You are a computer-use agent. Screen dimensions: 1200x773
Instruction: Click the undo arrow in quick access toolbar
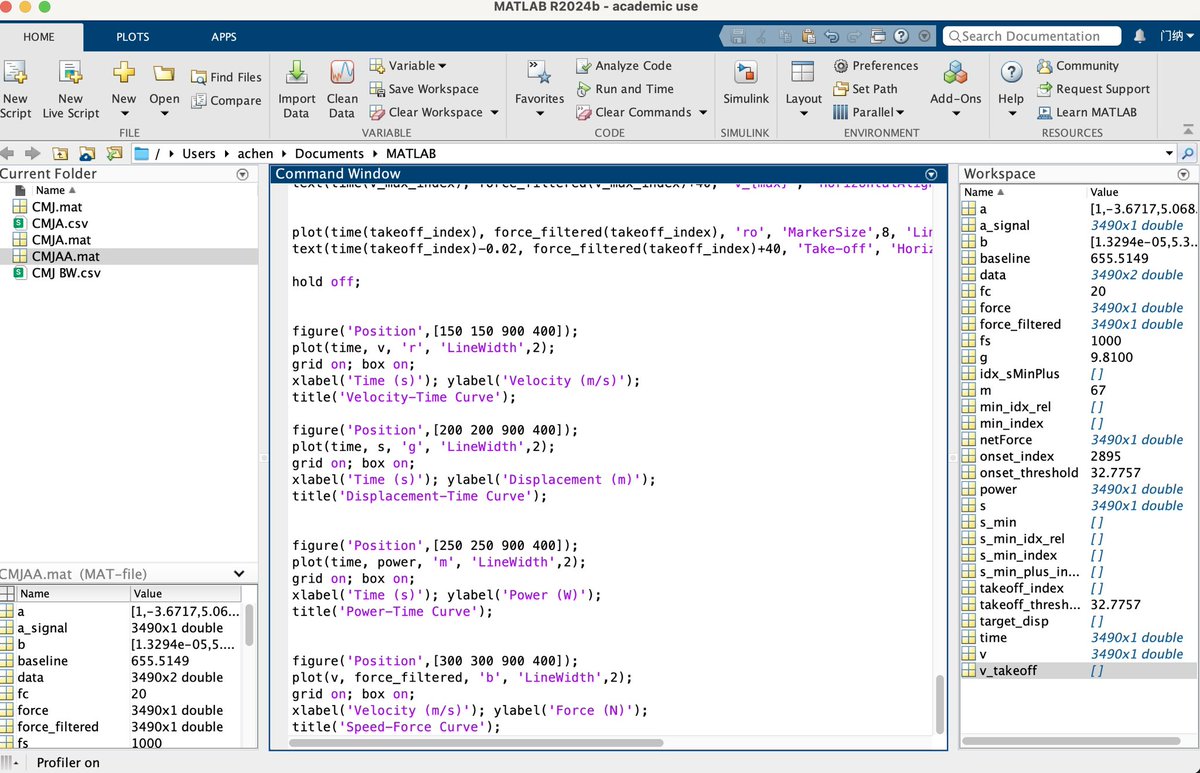[832, 36]
